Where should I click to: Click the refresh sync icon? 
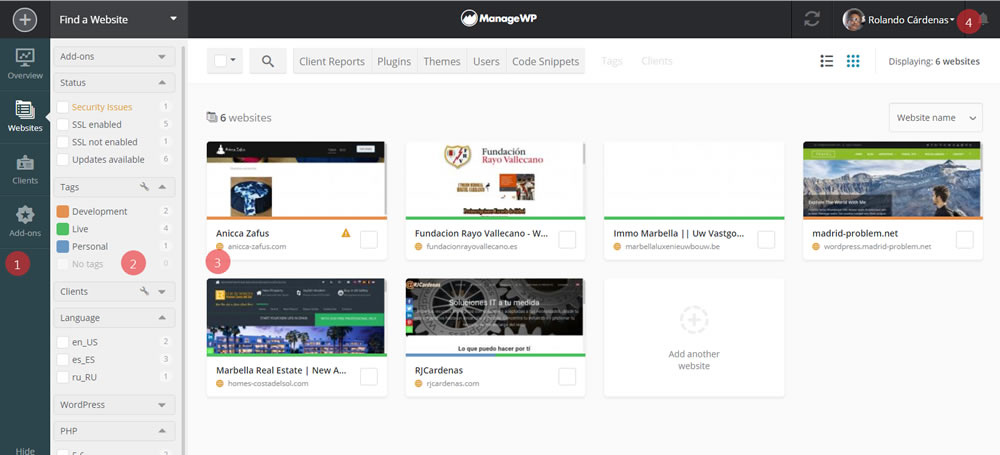(812, 19)
